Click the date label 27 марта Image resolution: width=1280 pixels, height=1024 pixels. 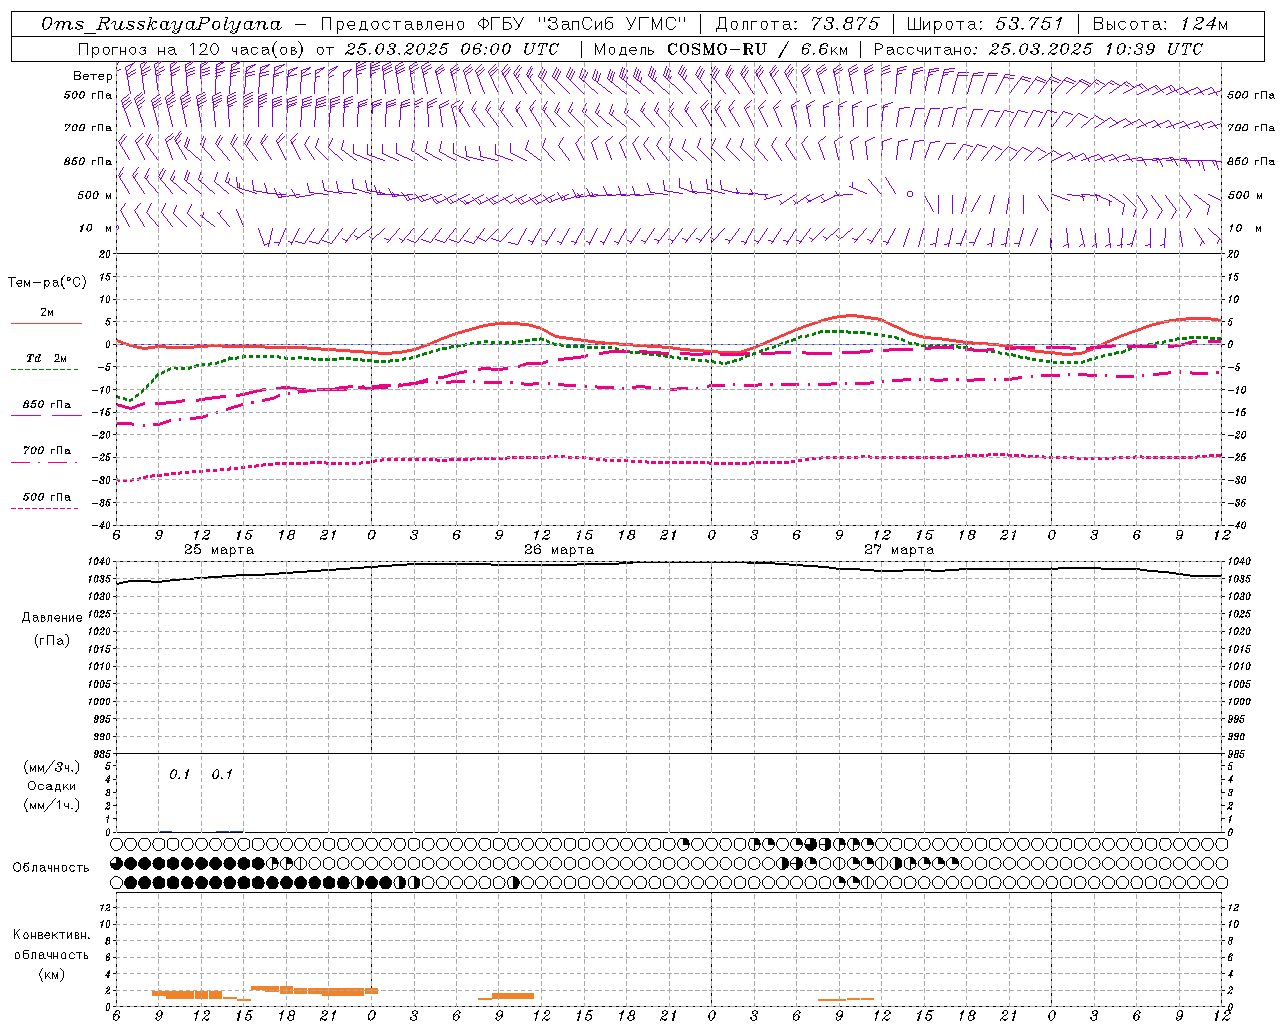point(899,550)
